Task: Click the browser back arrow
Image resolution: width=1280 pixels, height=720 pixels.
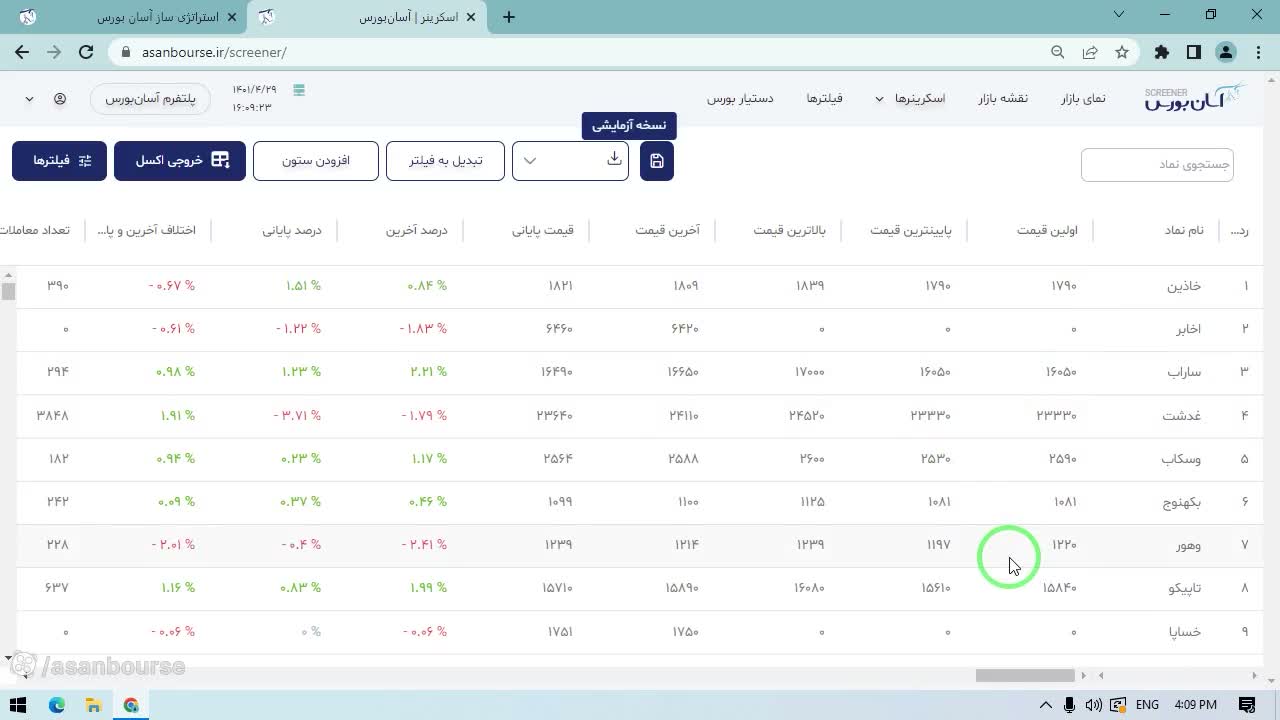Action: 22,52
